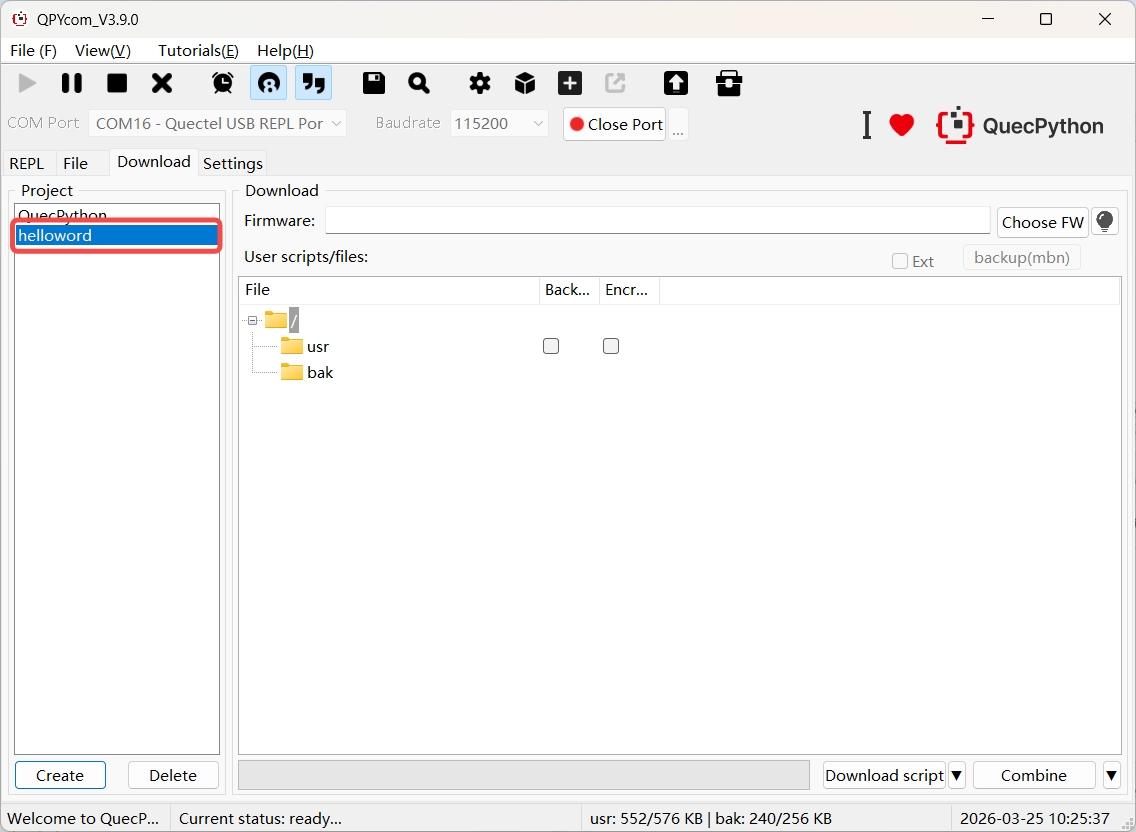Expand the Download script arrow menu
This screenshot has height=832, width=1136.
click(957, 775)
